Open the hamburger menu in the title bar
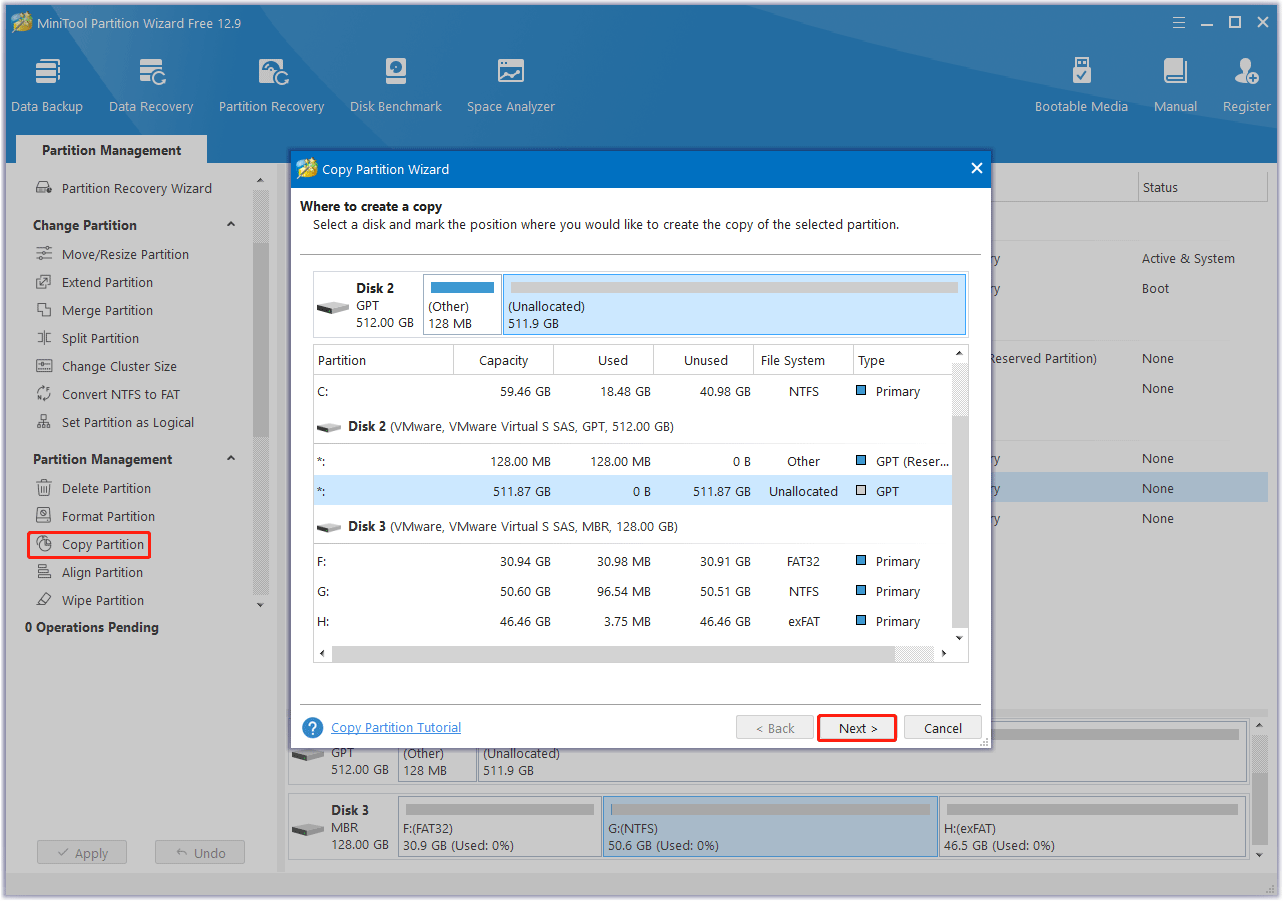 pyautogui.click(x=1181, y=22)
